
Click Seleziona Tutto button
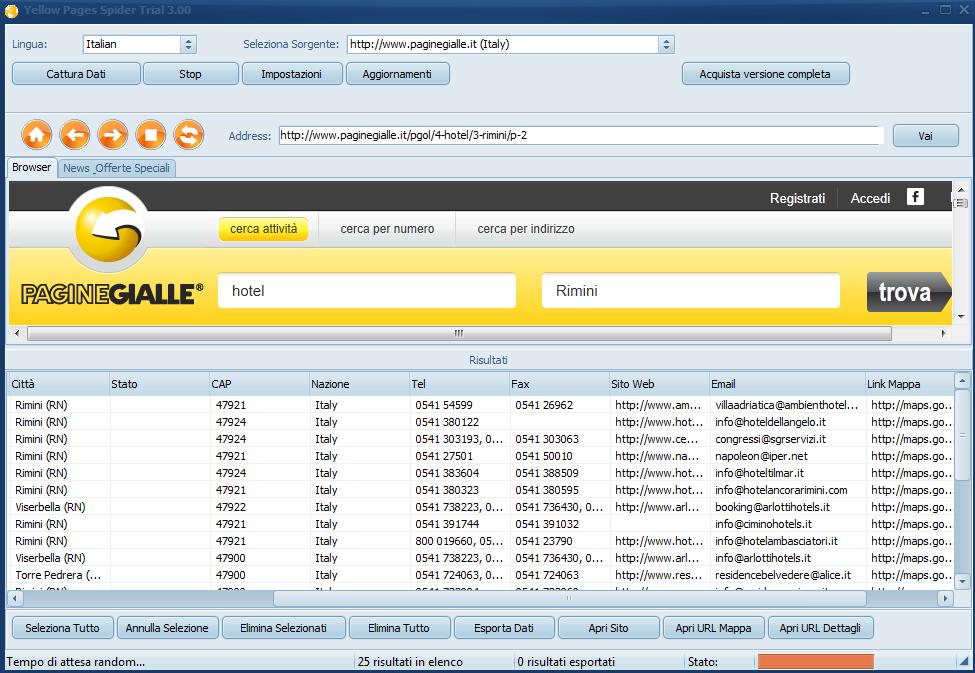click(62, 628)
